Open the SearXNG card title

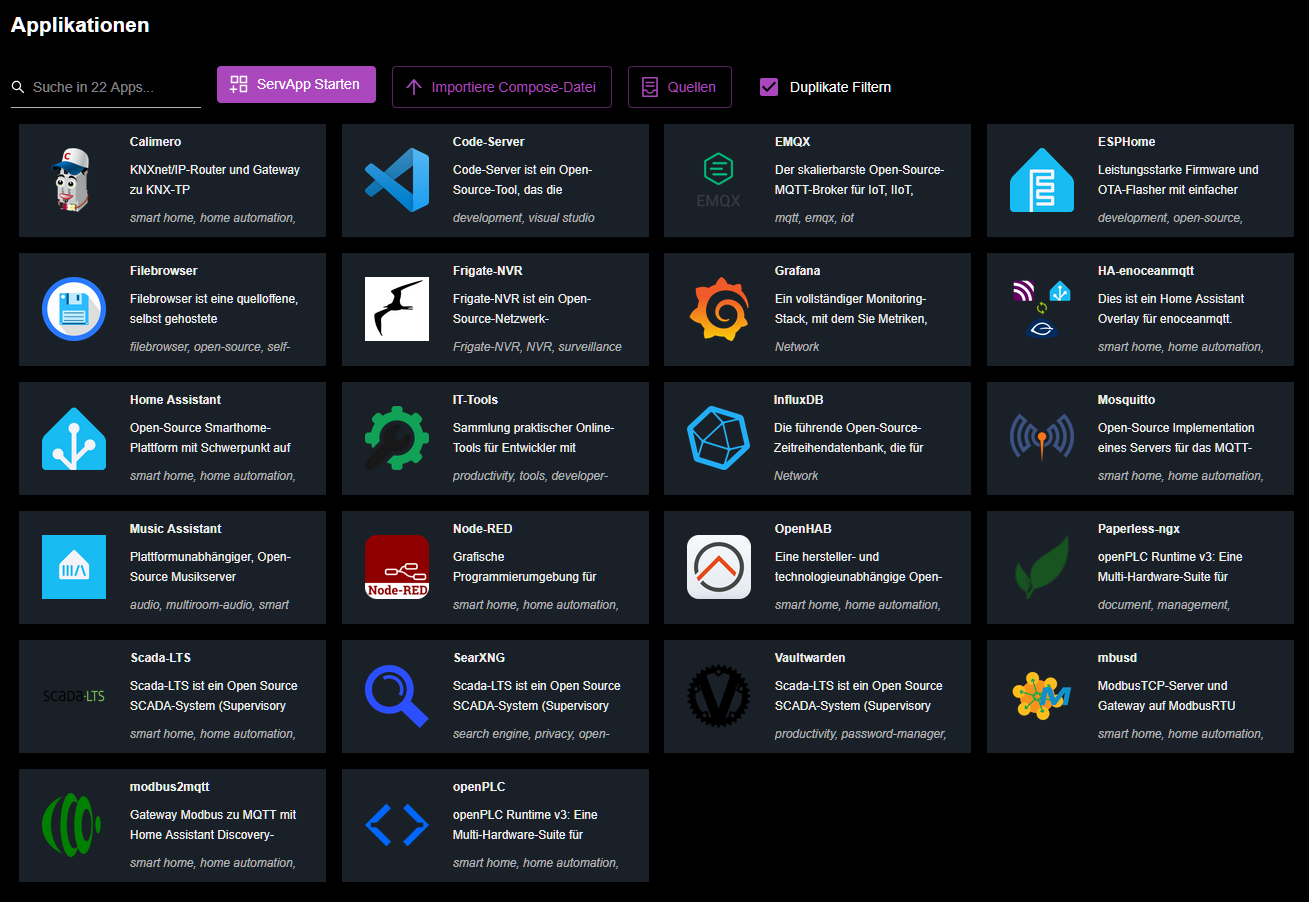479,658
